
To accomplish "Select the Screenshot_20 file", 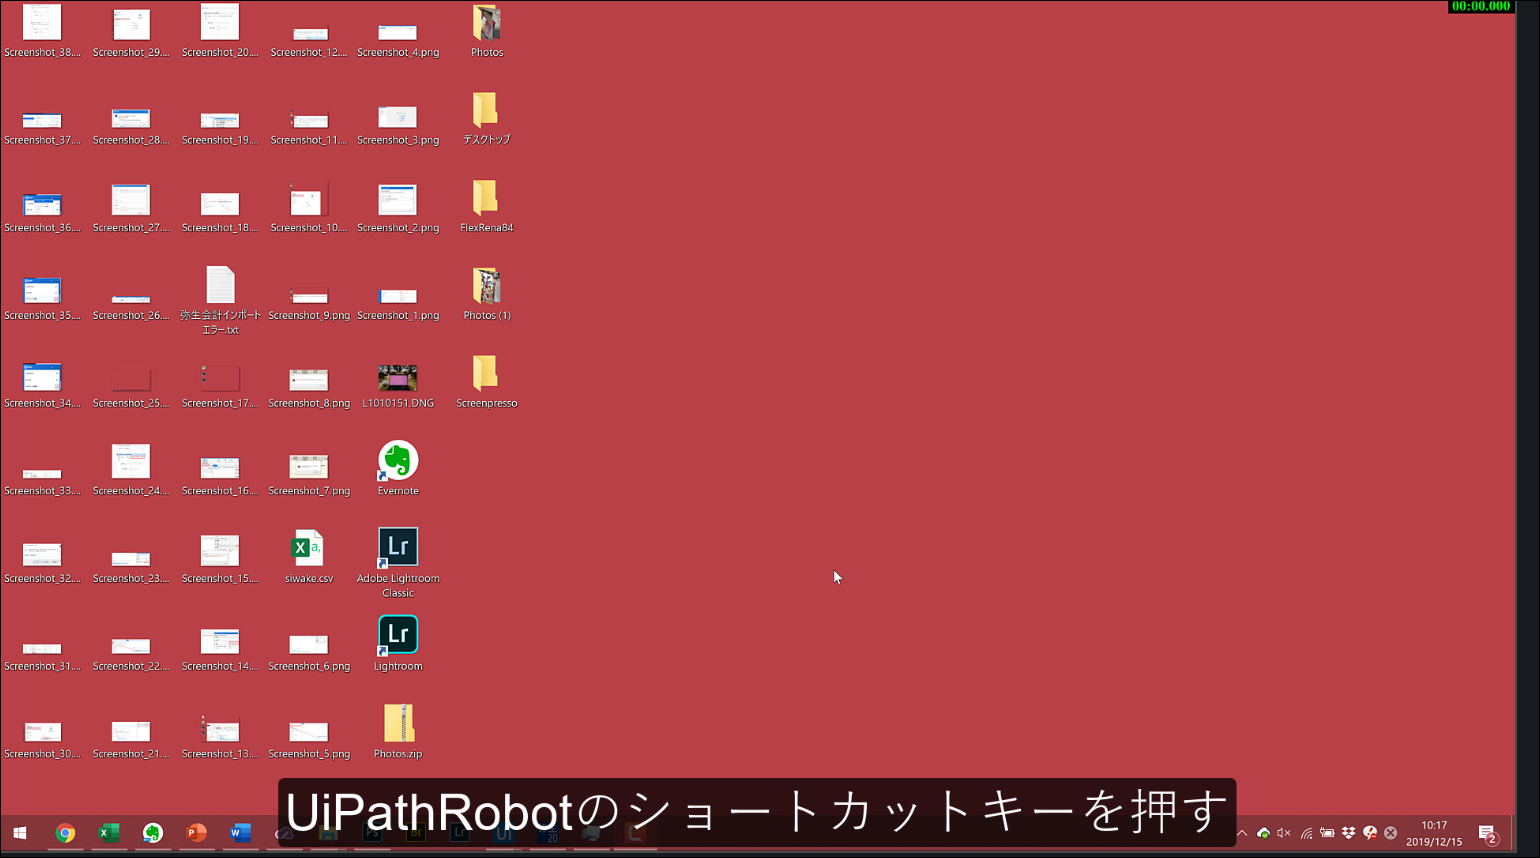I will 220,30.
